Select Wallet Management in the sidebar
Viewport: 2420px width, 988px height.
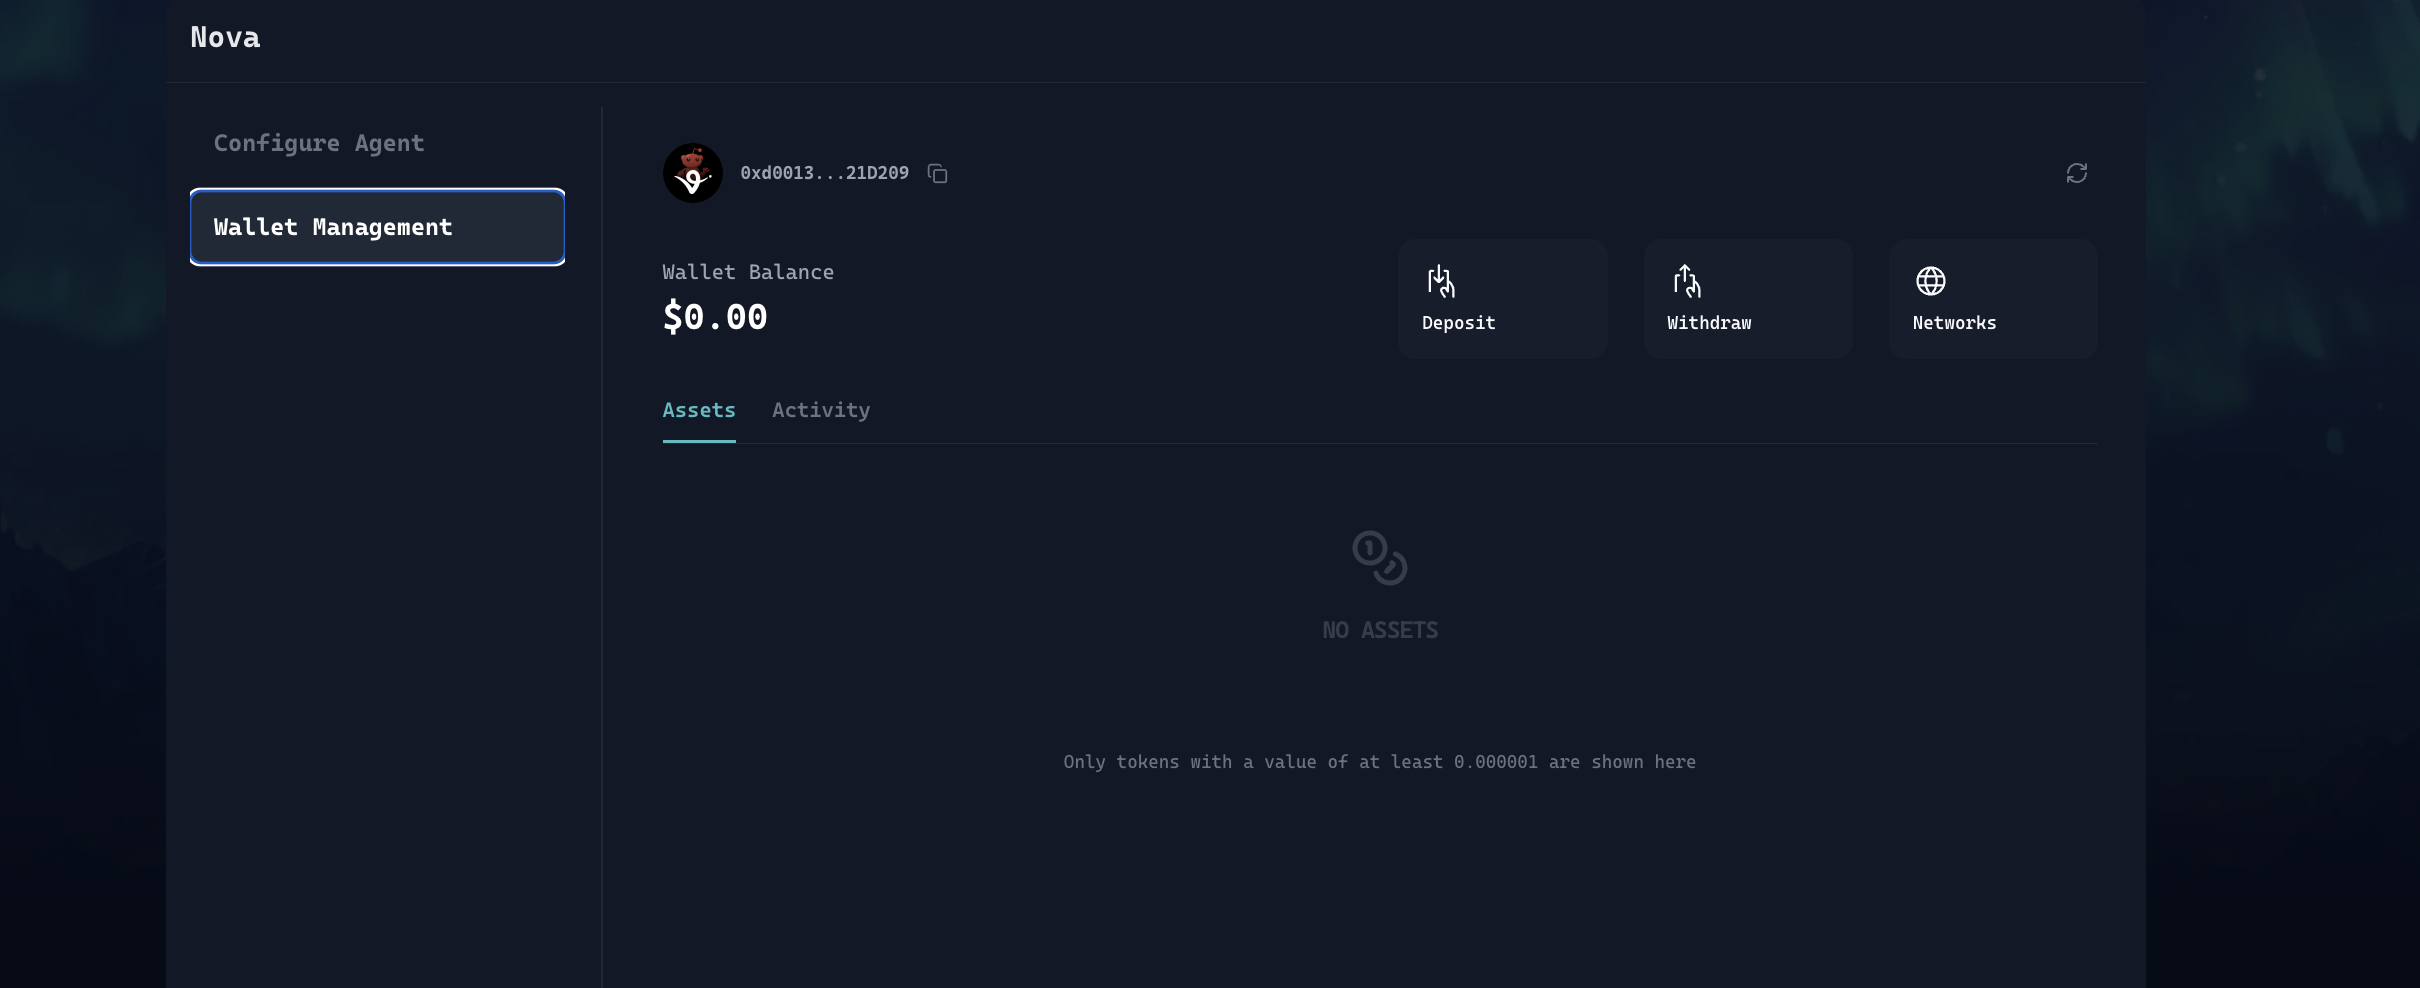point(377,227)
